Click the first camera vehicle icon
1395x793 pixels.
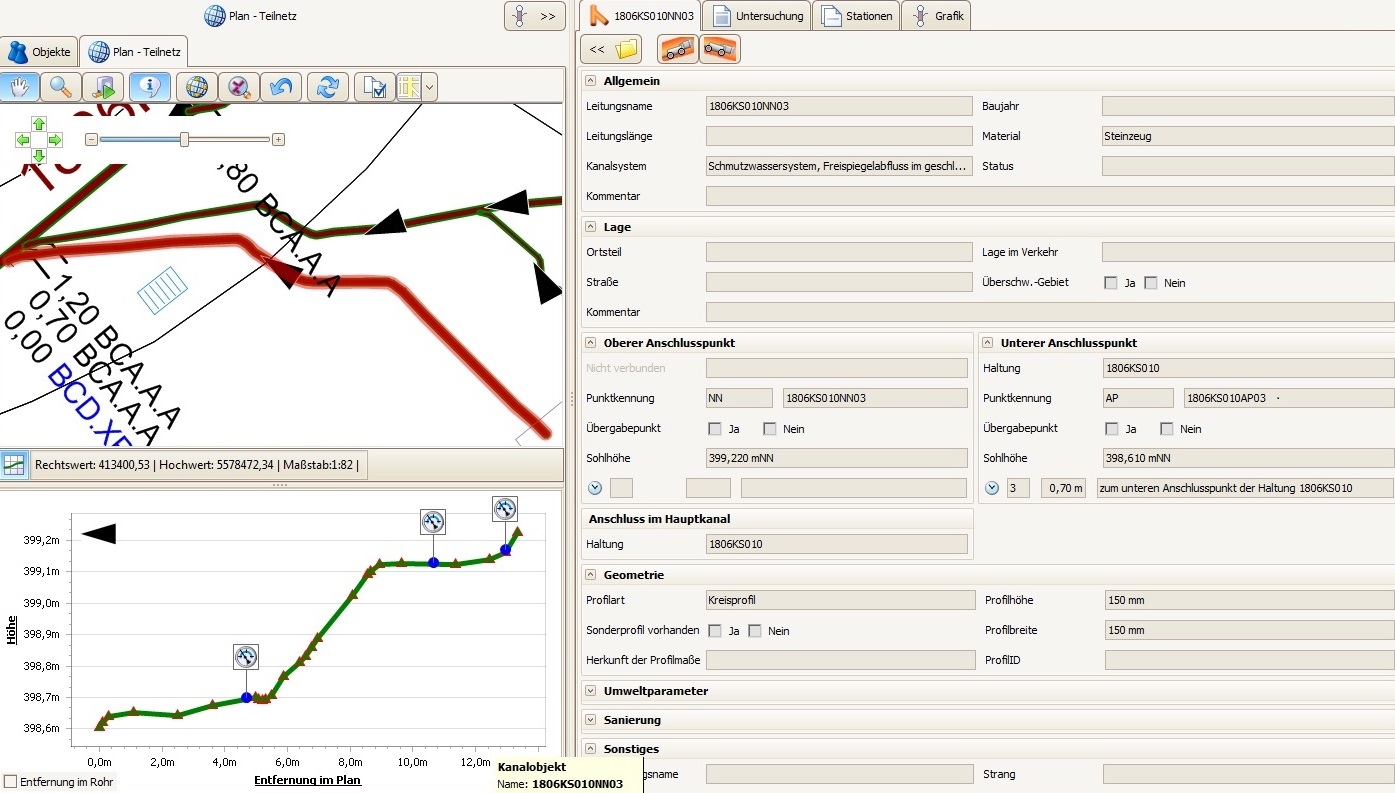pos(677,49)
